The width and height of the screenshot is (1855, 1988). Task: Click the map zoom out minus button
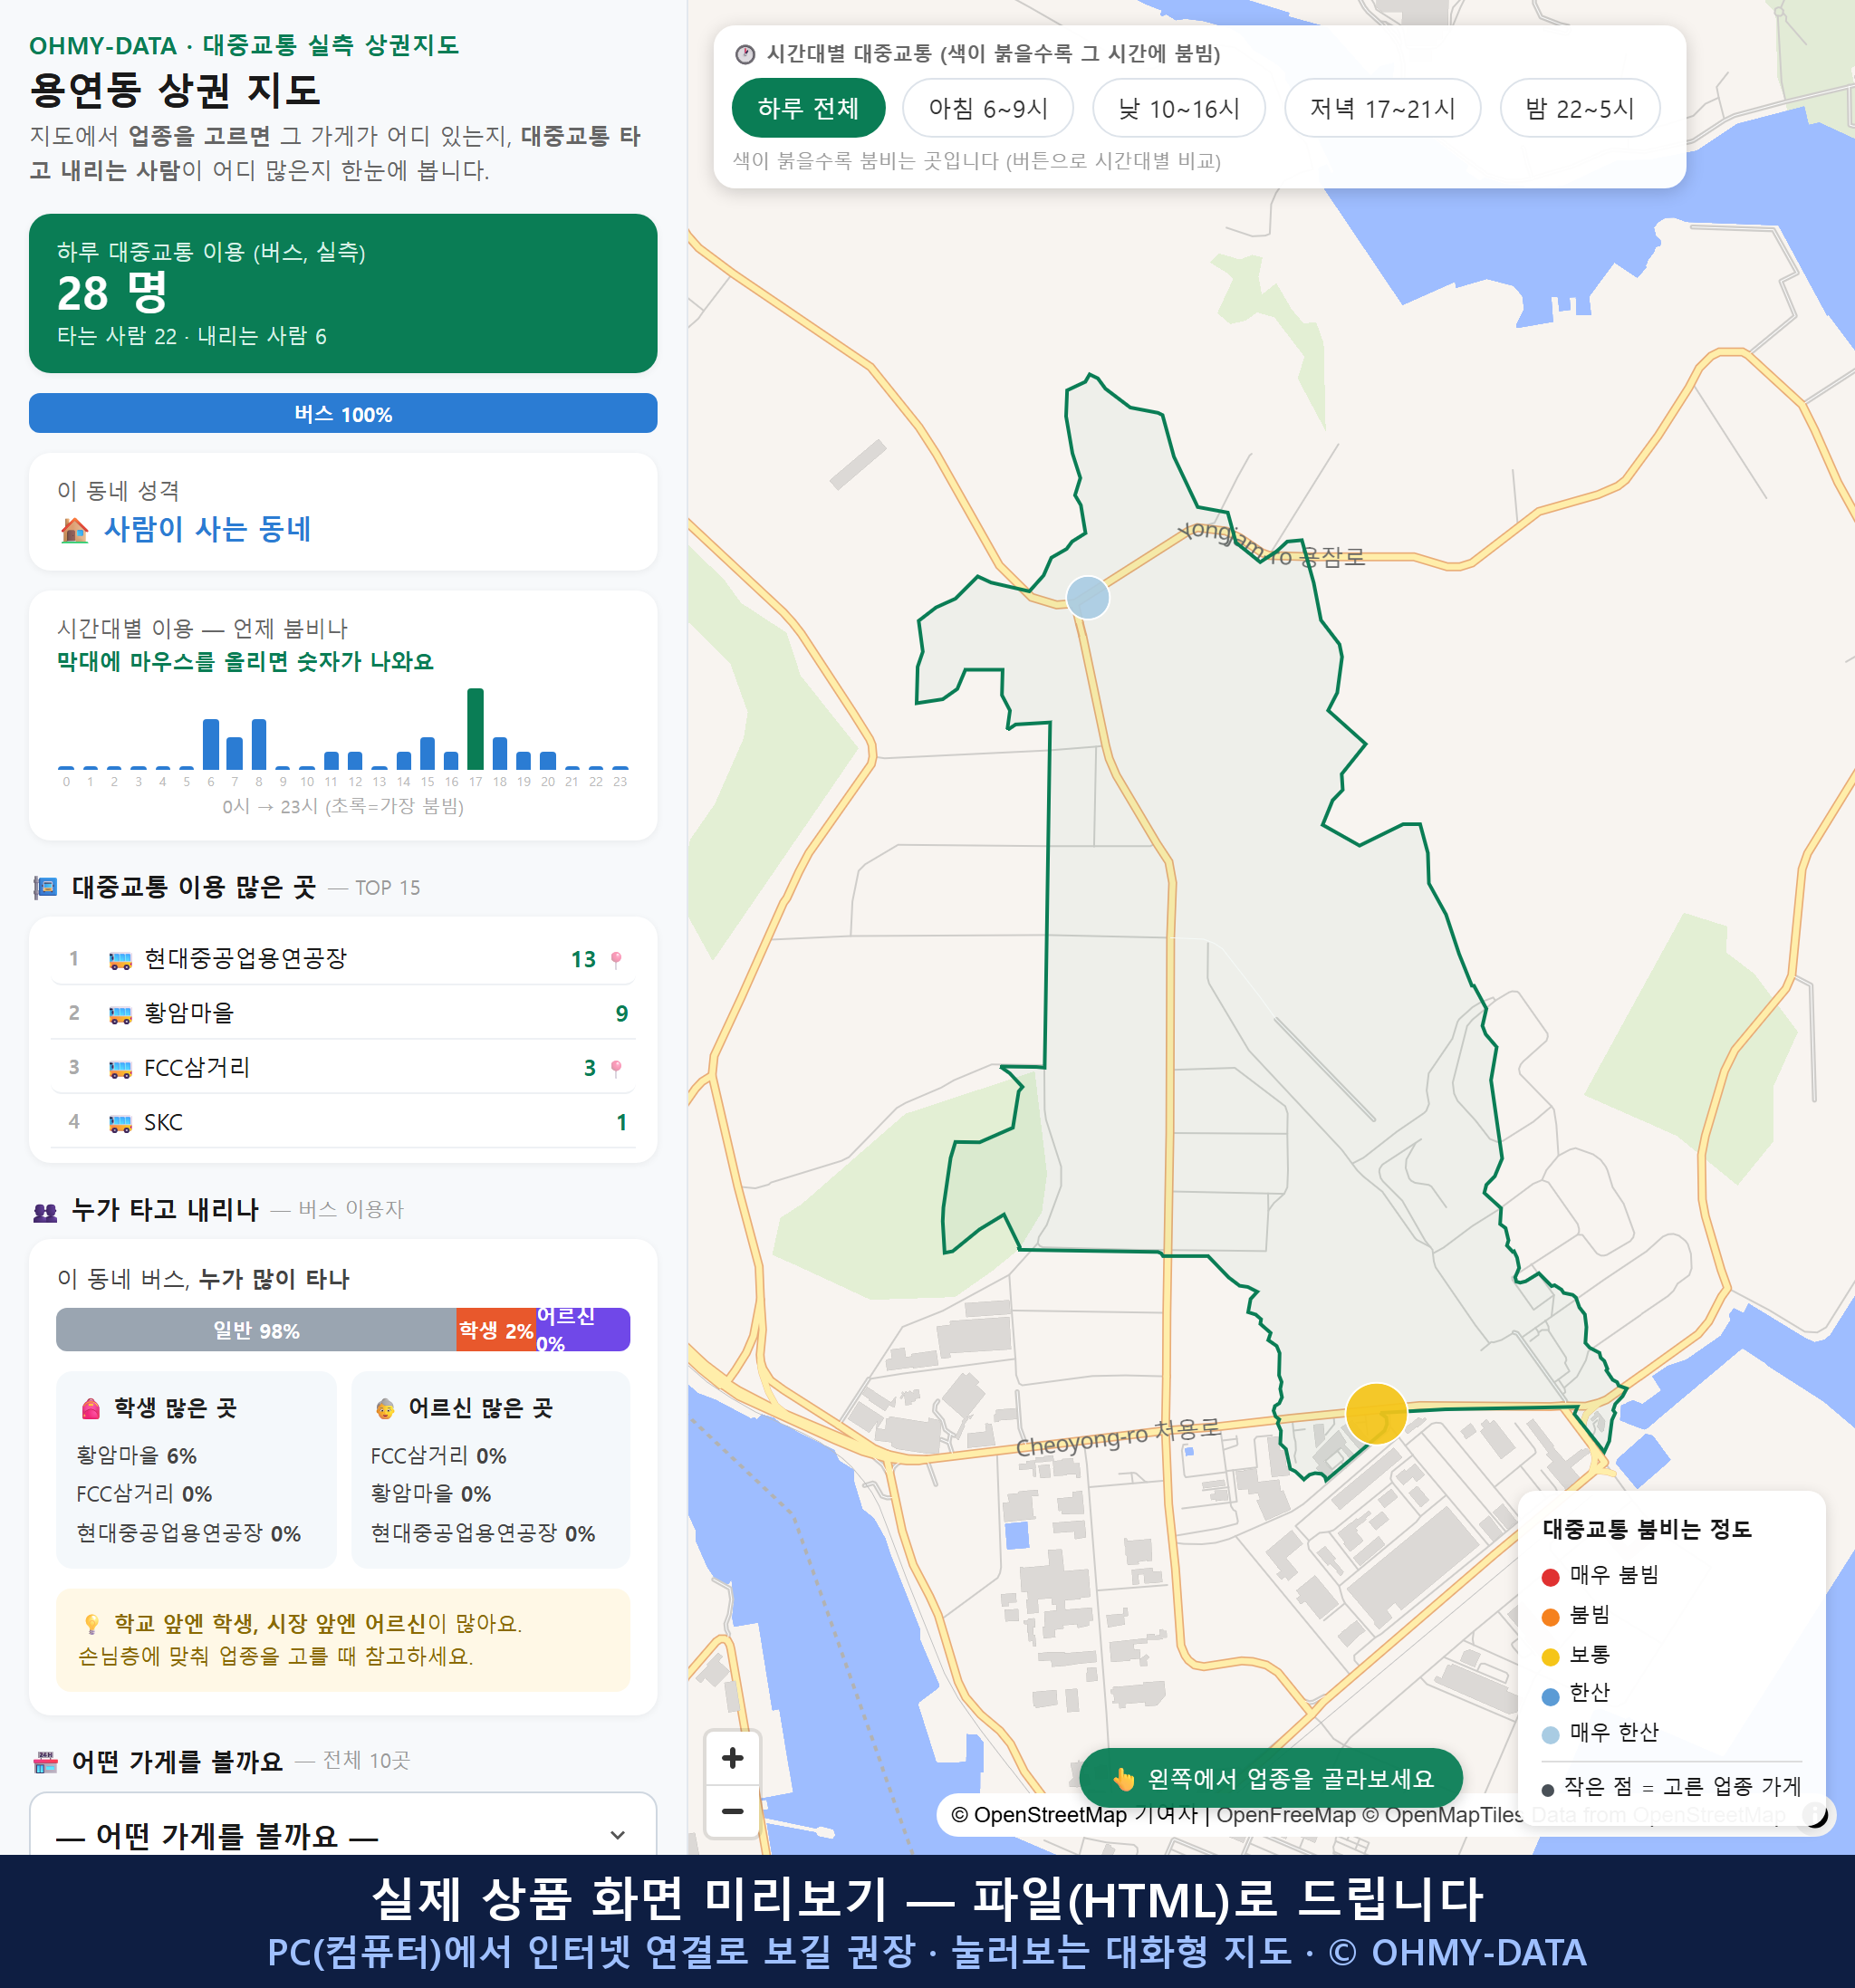732,1811
